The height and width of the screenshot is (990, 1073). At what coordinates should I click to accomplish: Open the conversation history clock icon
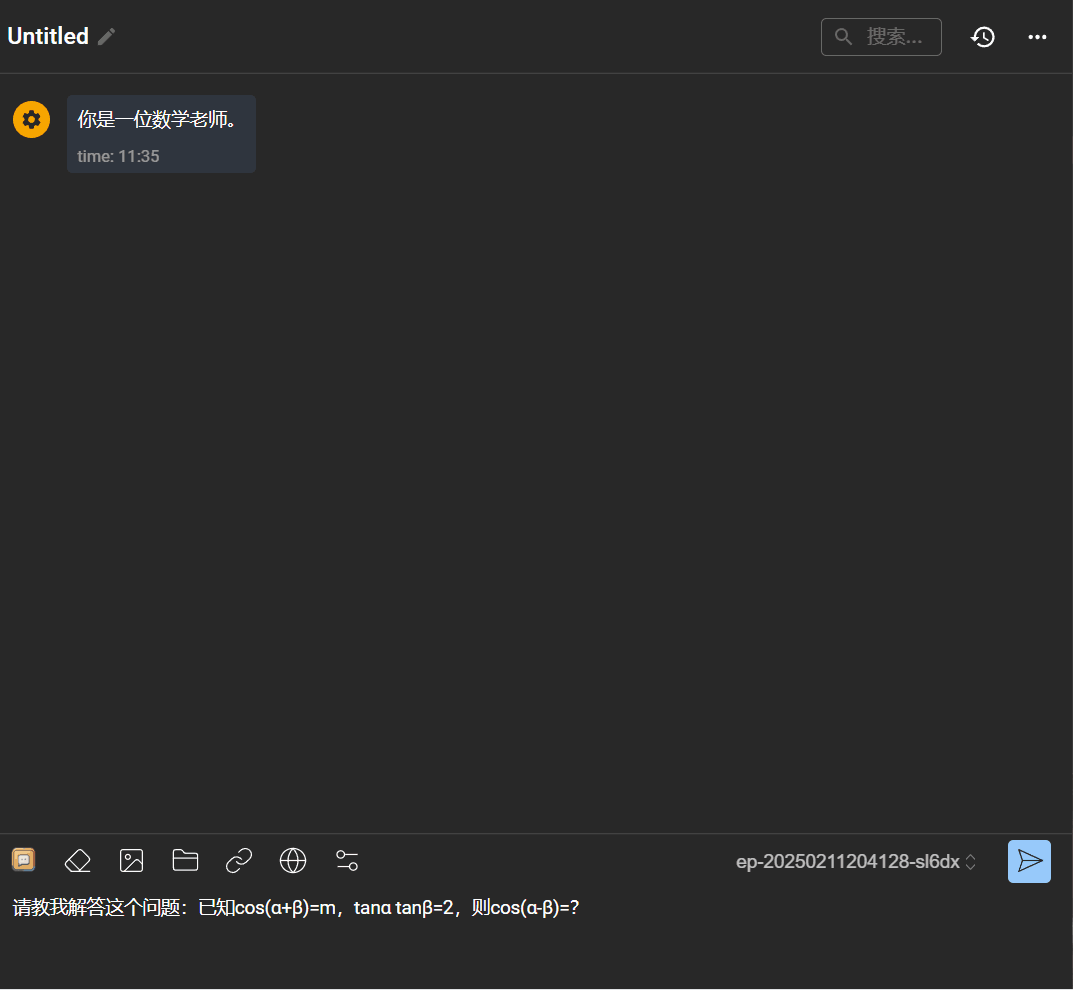tap(983, 37)
